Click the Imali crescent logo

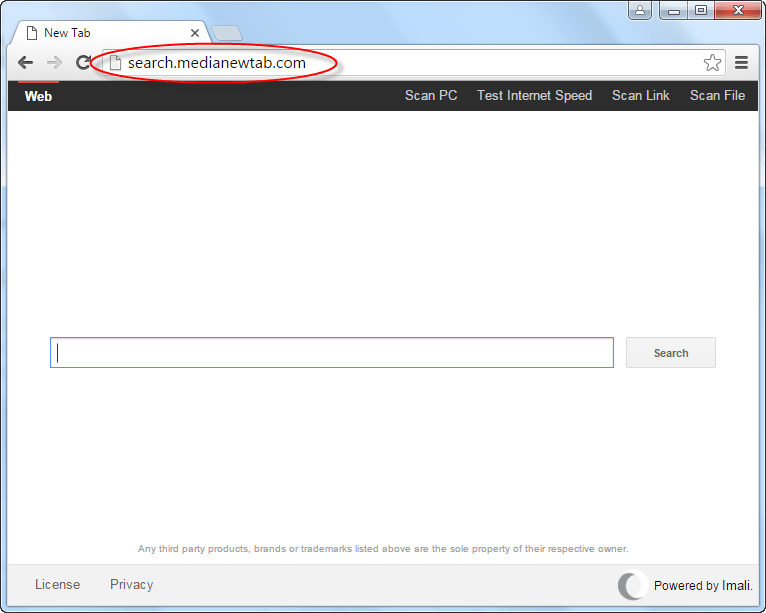633,585
